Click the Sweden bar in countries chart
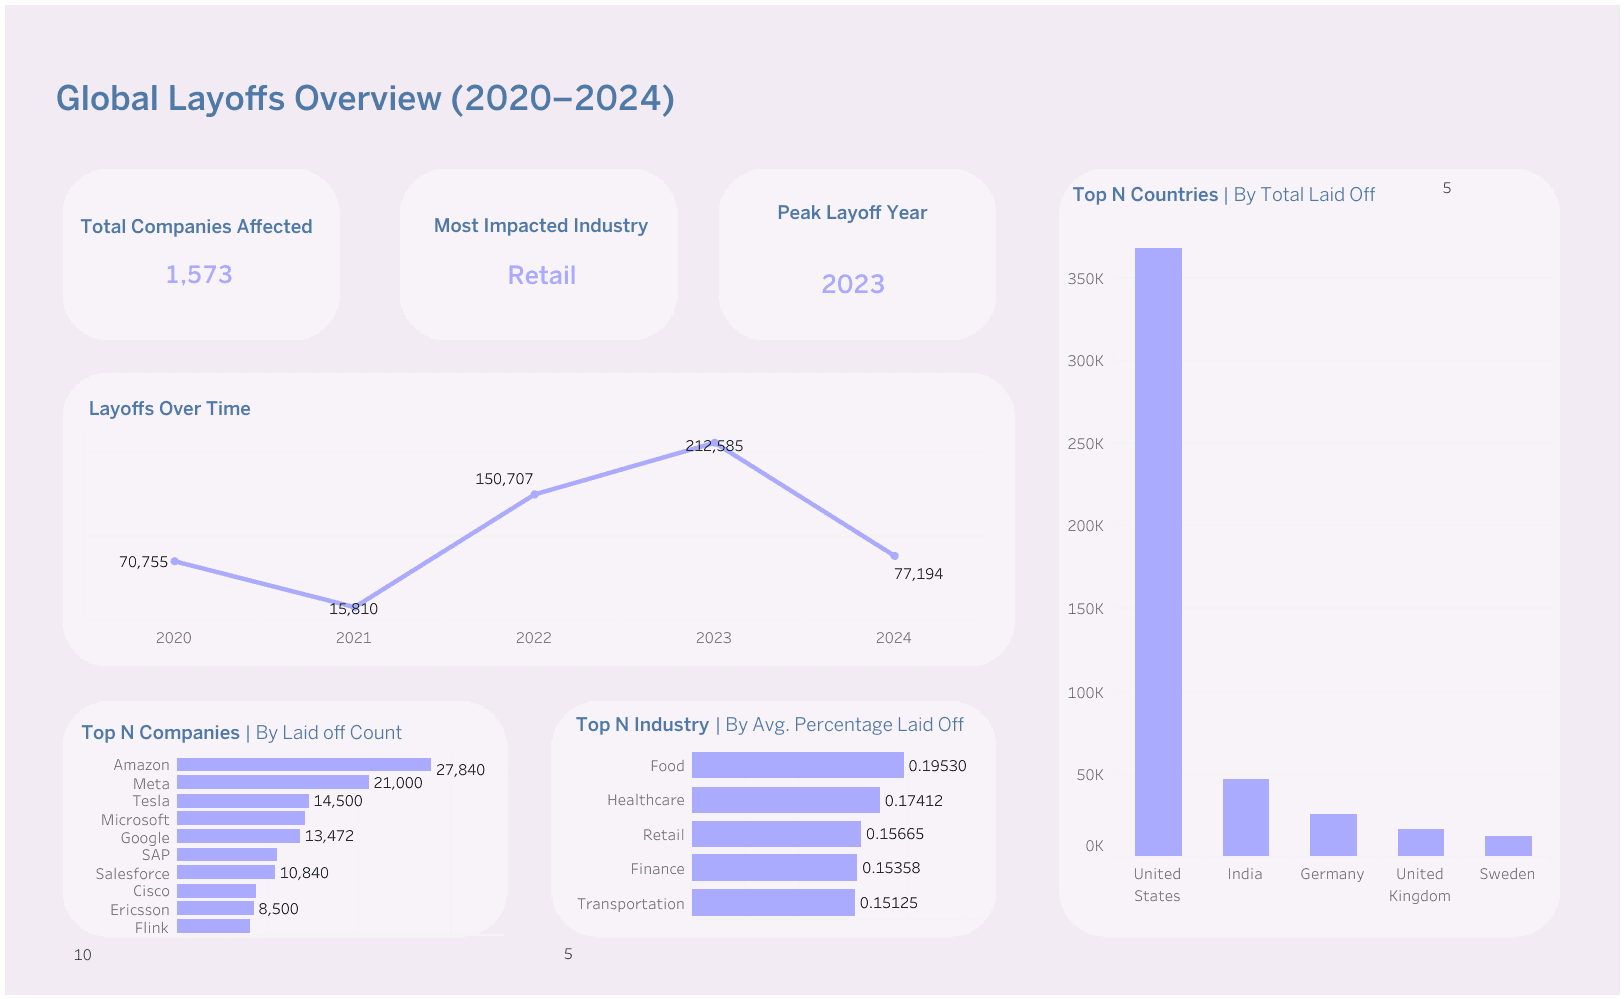 pyautogui.click(x=1508, y=846)
